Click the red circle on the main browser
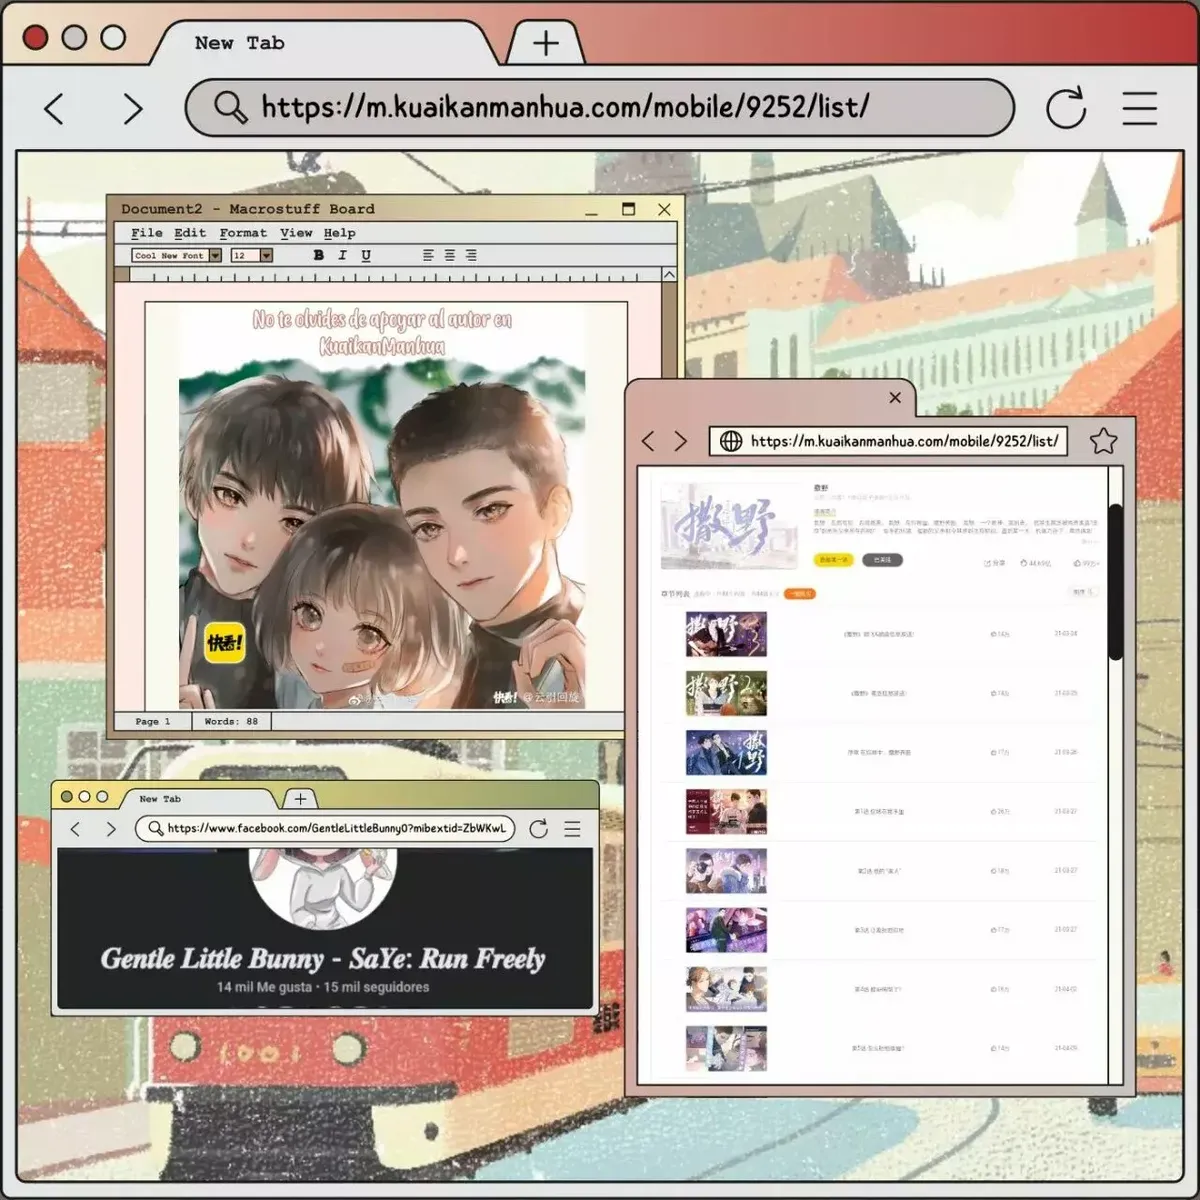The image size is (1200, 1200). pyautogui.click(x=35, y=37)
